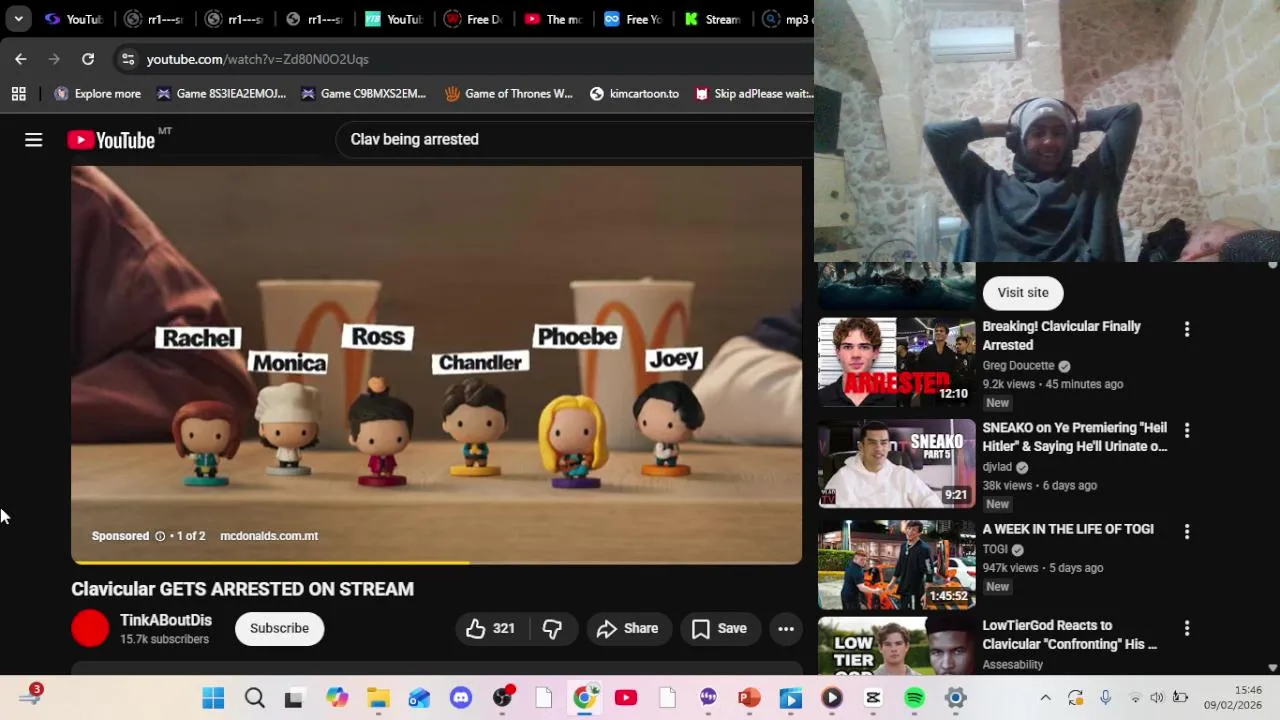Click the Visit site ad button
The height and width of the screenshot is (720, 1280).
point(1023,292)
